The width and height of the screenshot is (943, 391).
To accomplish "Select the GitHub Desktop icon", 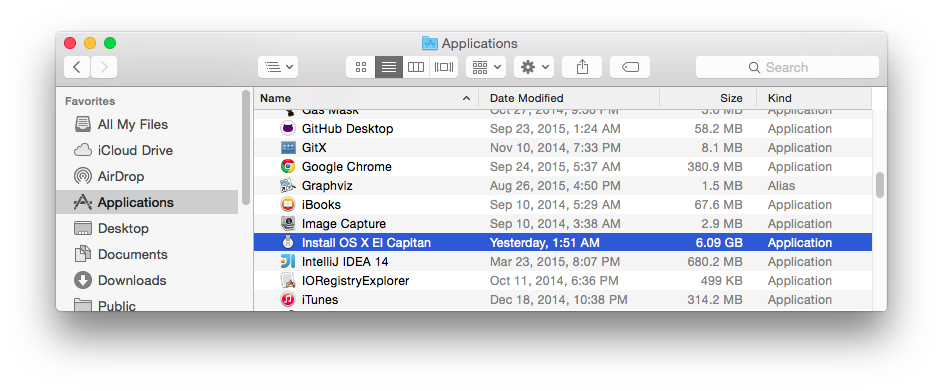I will click(288, 129).
